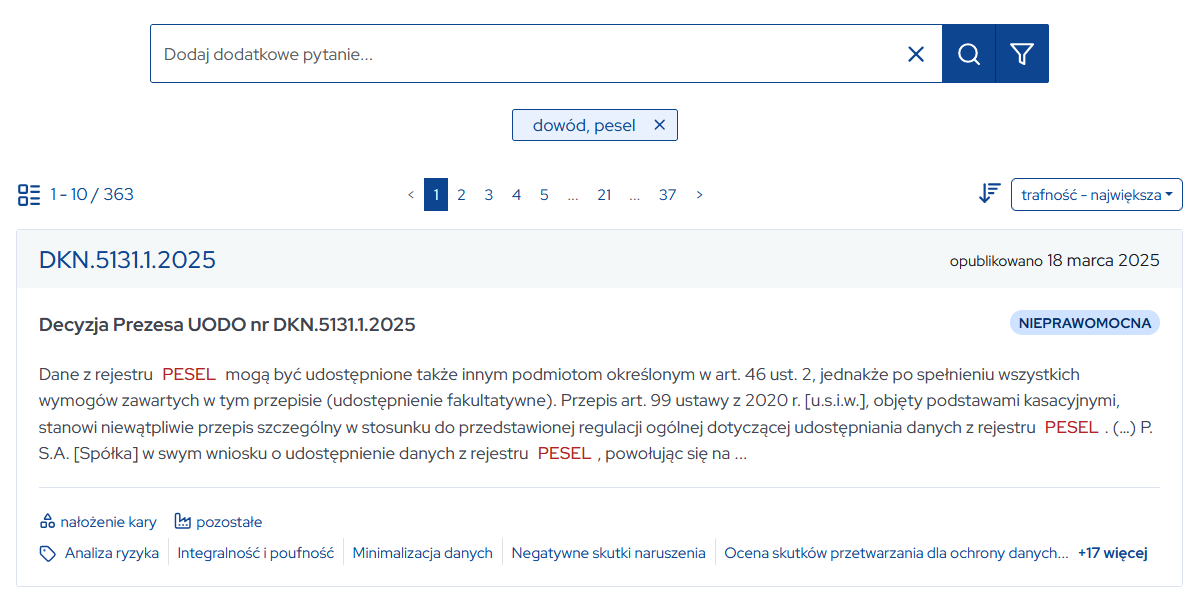Jump to results page 37

click(x=667, y=195)
